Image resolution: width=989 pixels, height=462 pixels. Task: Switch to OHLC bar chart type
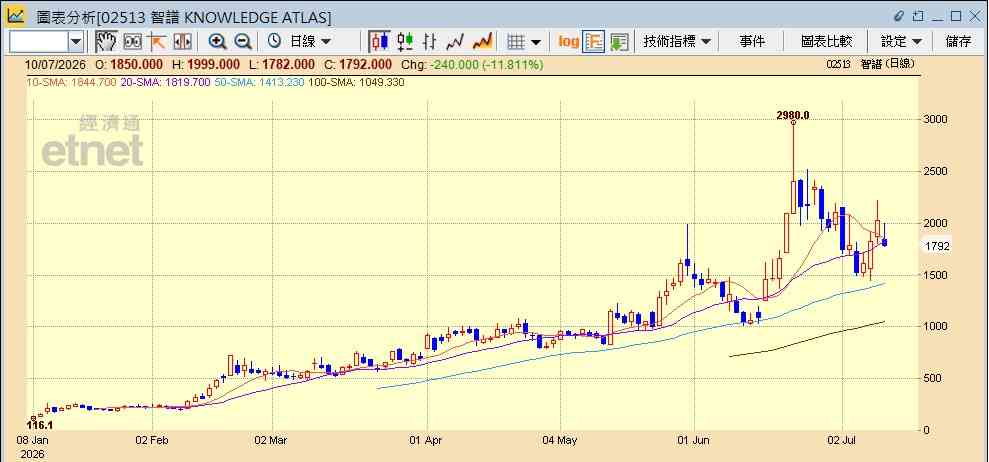pos(430,42)
